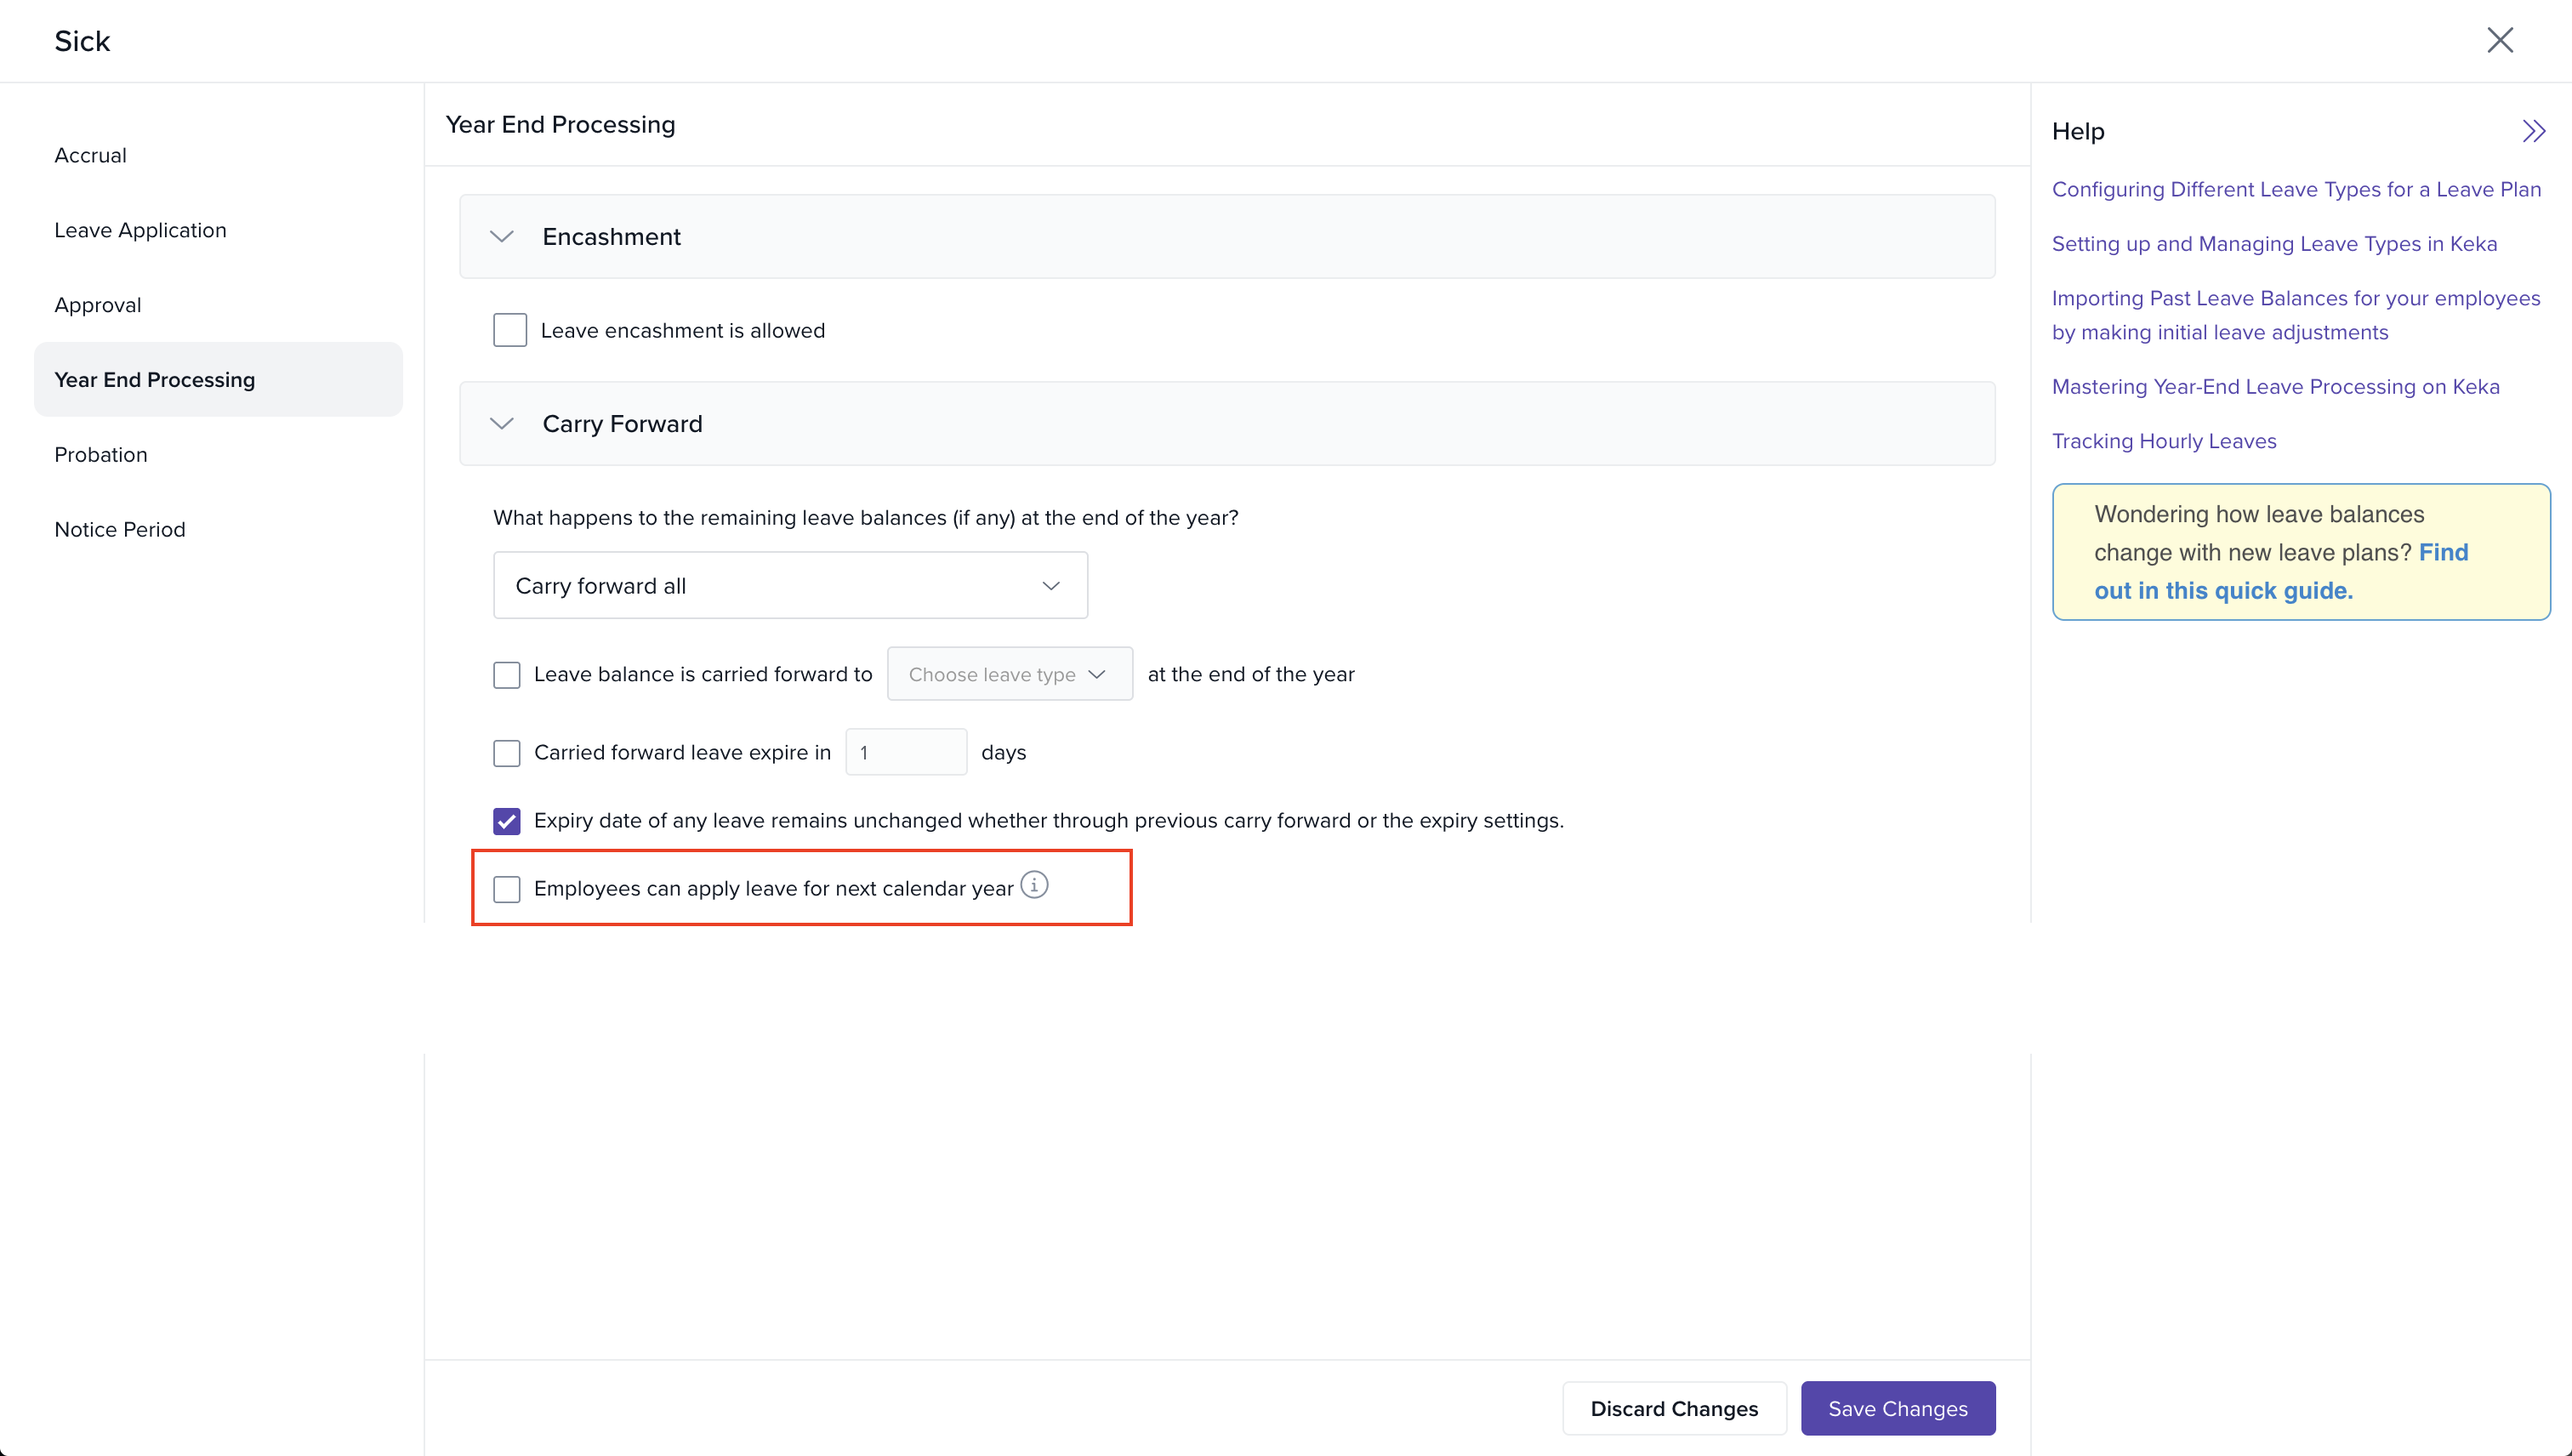Click the info icon beside next calendar year
The width and height of the screenshot is (2572, 1456).
coord(1034,885)
